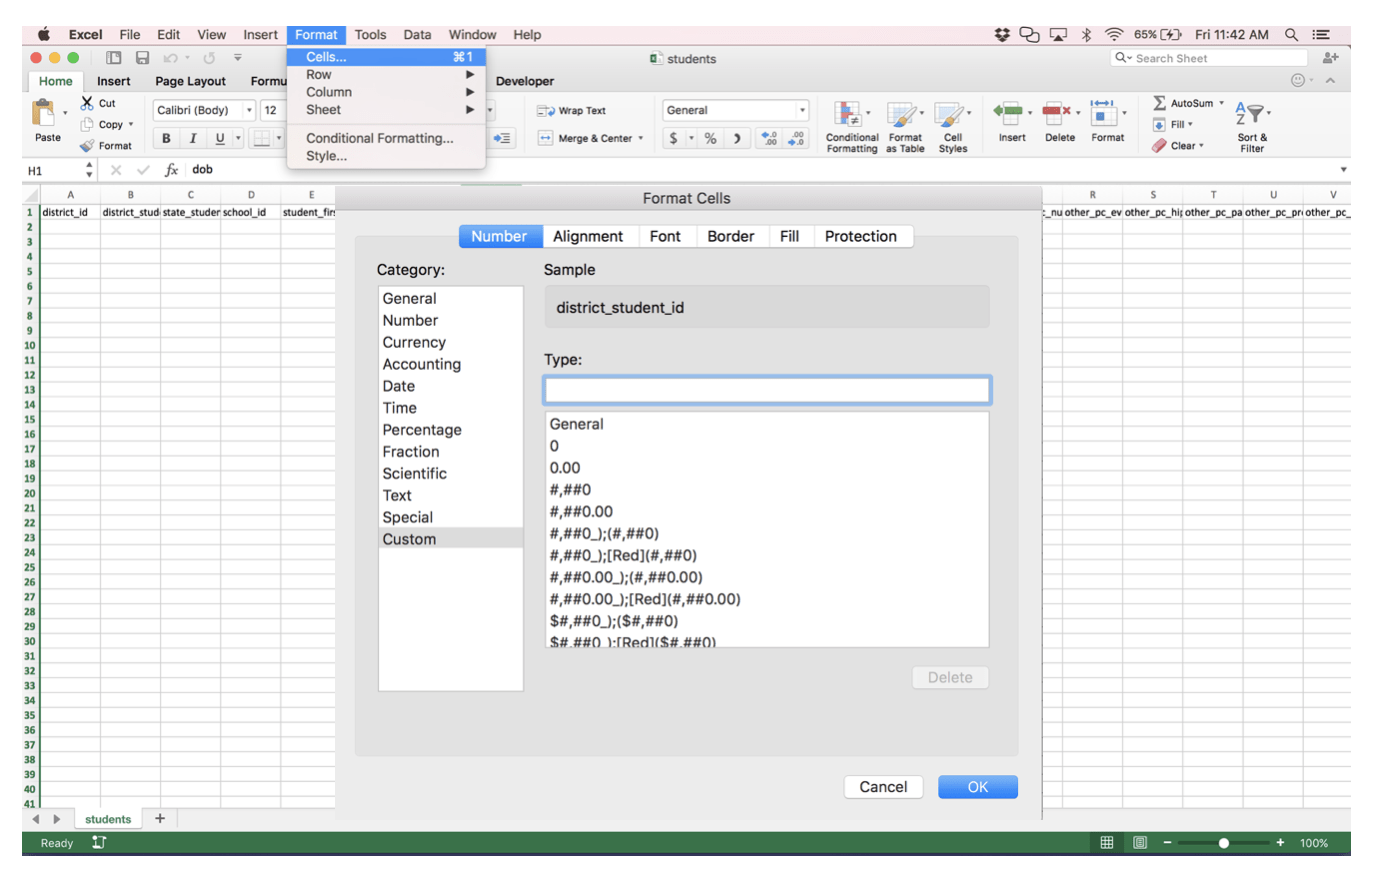Click the Paste clipboard icon
The image size is (1388, 870).
(x=43, y=112)
